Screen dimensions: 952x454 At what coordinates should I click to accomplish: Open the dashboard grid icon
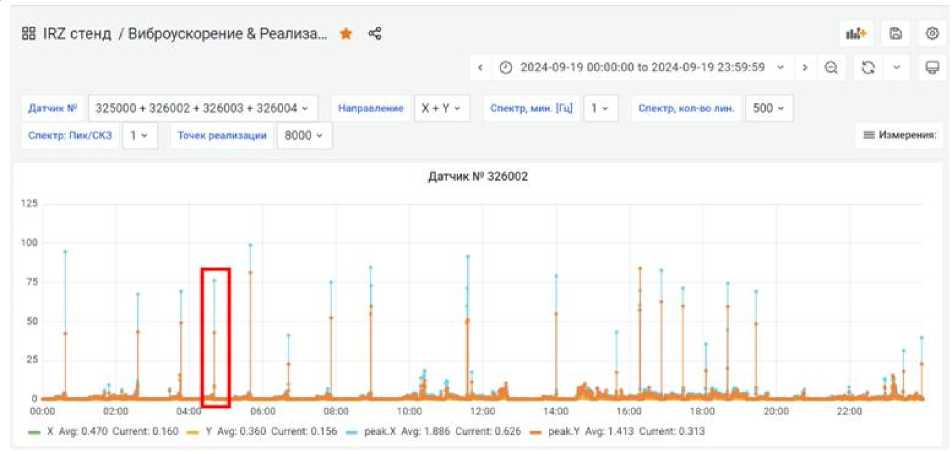pos(28,34)
